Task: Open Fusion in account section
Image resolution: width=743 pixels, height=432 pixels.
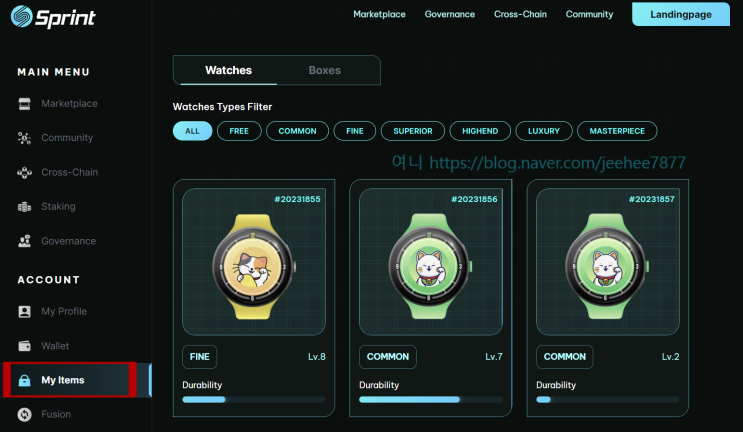Action: pos(56,414)
